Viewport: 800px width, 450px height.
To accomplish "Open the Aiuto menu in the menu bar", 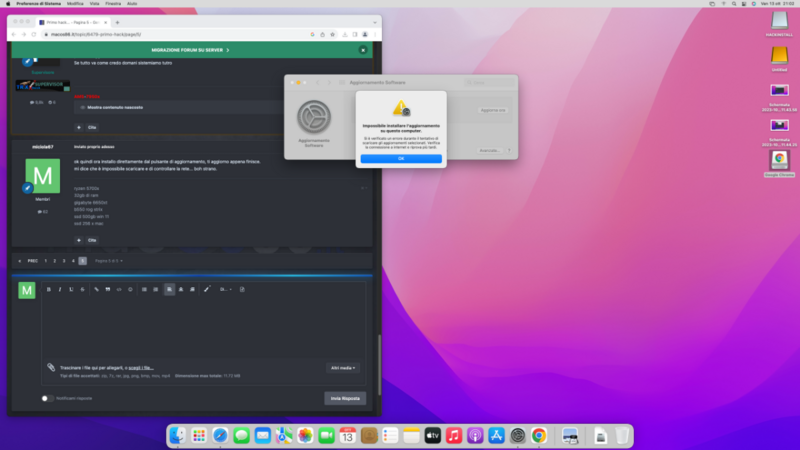I will (132, 4).
